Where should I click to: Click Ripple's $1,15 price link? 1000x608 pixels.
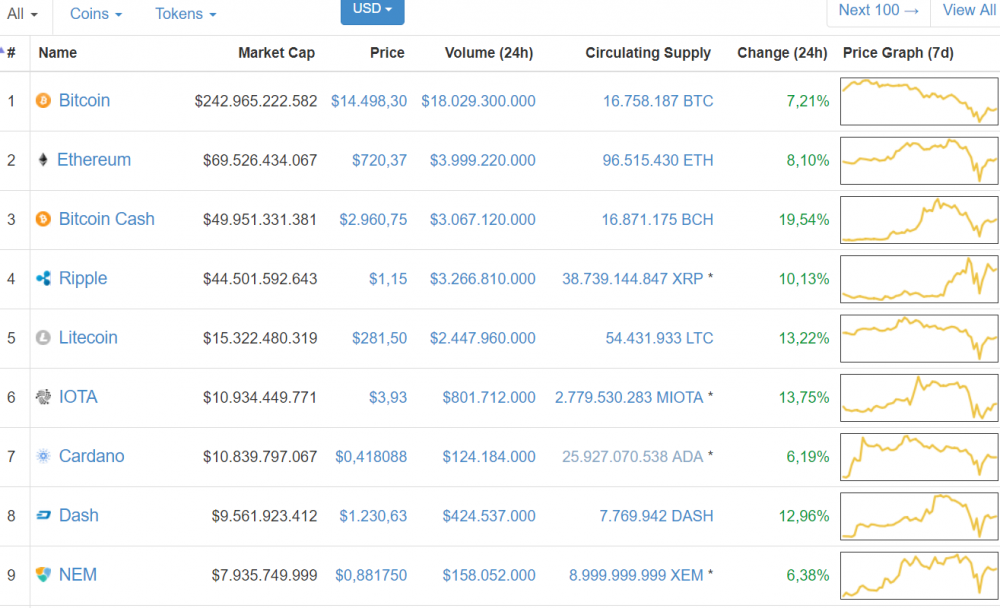pos(387,279)
